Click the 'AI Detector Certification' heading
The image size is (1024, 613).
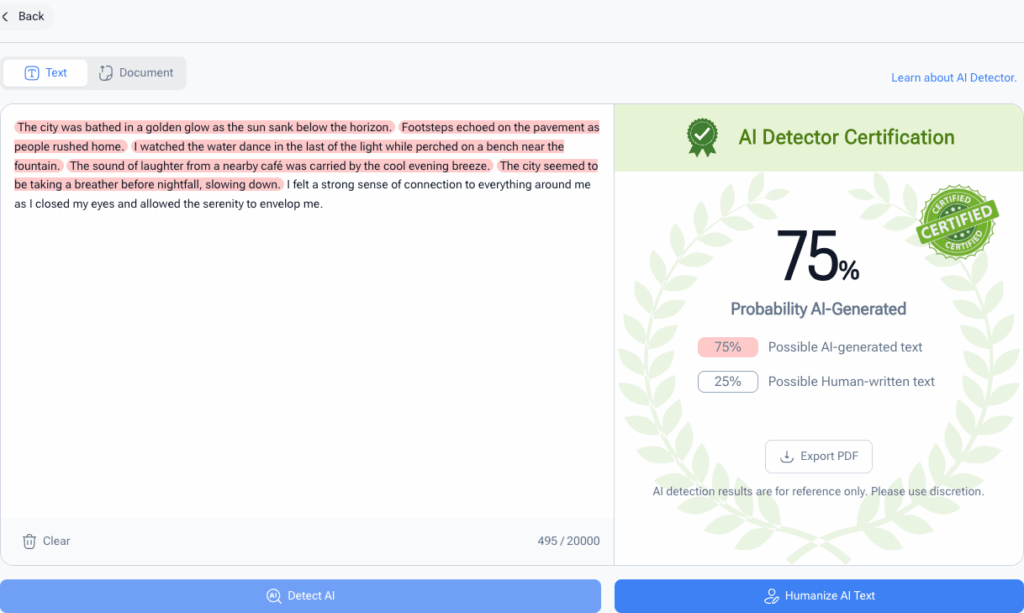point(846,137)
